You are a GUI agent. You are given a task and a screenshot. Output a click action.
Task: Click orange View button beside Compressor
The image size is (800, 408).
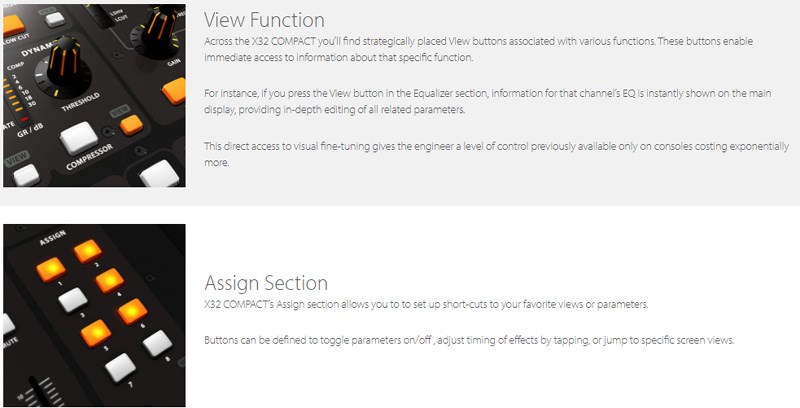pos(132,125)
